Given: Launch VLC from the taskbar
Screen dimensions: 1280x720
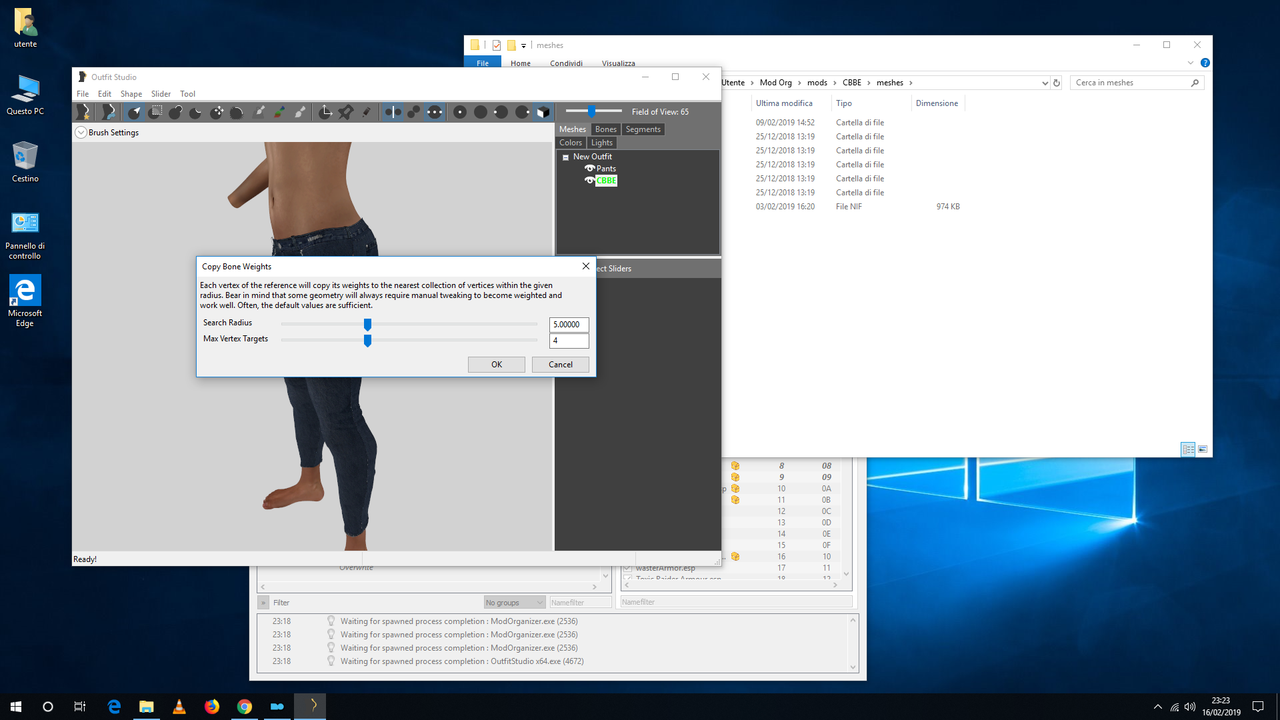Looking at the screenshot, I should (x=179, y=706).
